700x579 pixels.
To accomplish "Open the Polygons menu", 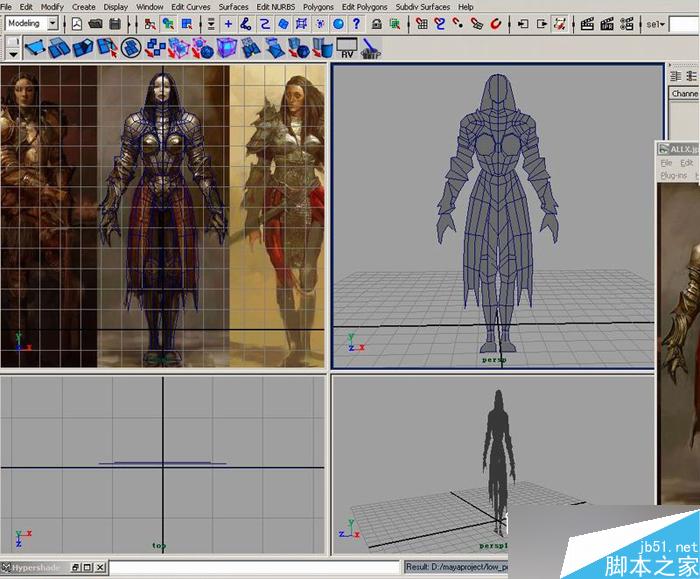I will click(318, 7).
